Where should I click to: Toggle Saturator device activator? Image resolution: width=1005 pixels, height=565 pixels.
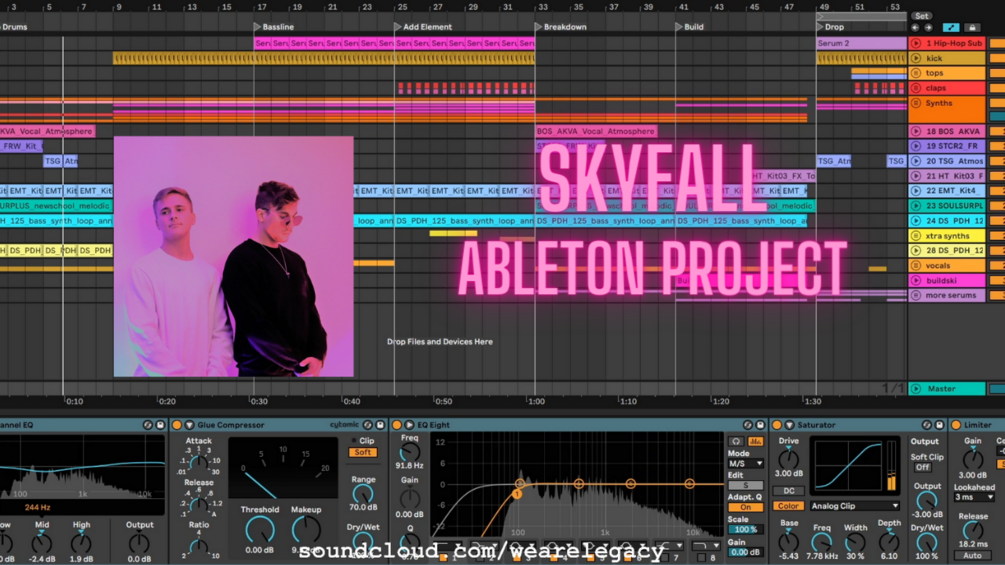point(777,425)
